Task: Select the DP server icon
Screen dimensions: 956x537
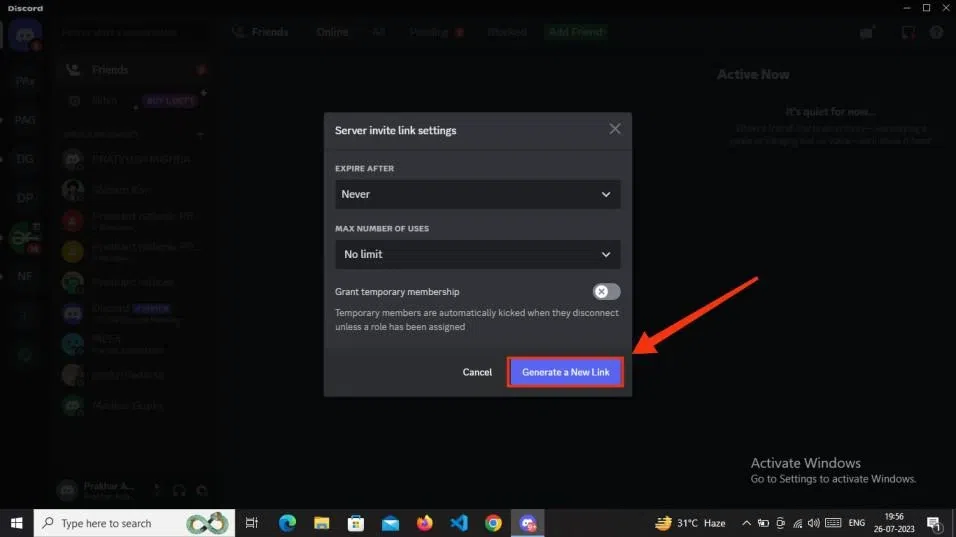Action: tap(25, 197)
